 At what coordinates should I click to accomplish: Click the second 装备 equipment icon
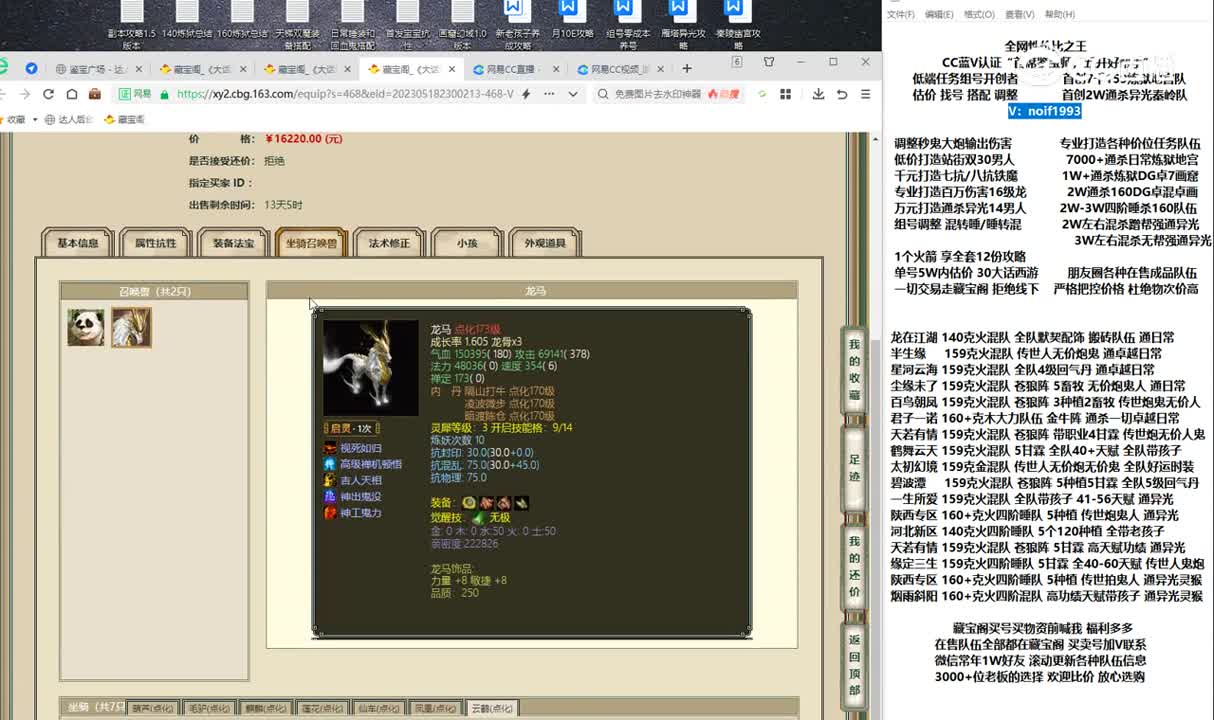[x=486, y=502]
